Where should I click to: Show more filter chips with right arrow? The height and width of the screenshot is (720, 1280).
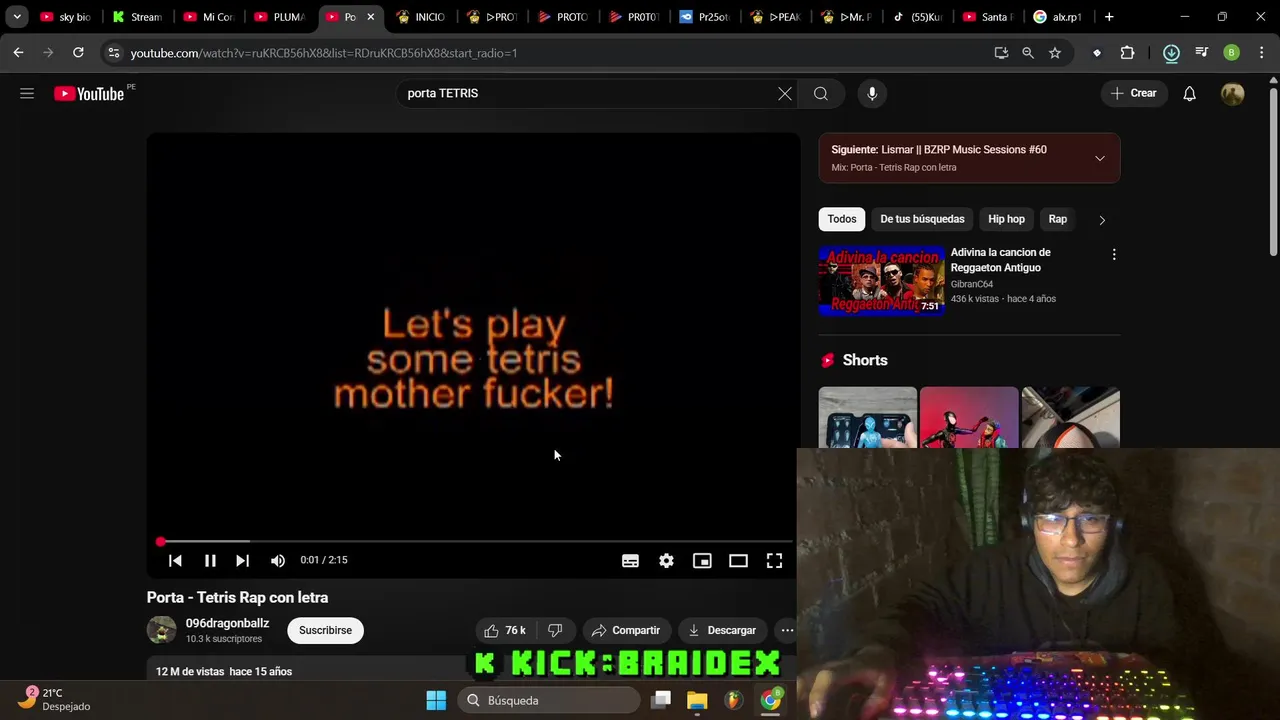click(x=1102, y=220)
